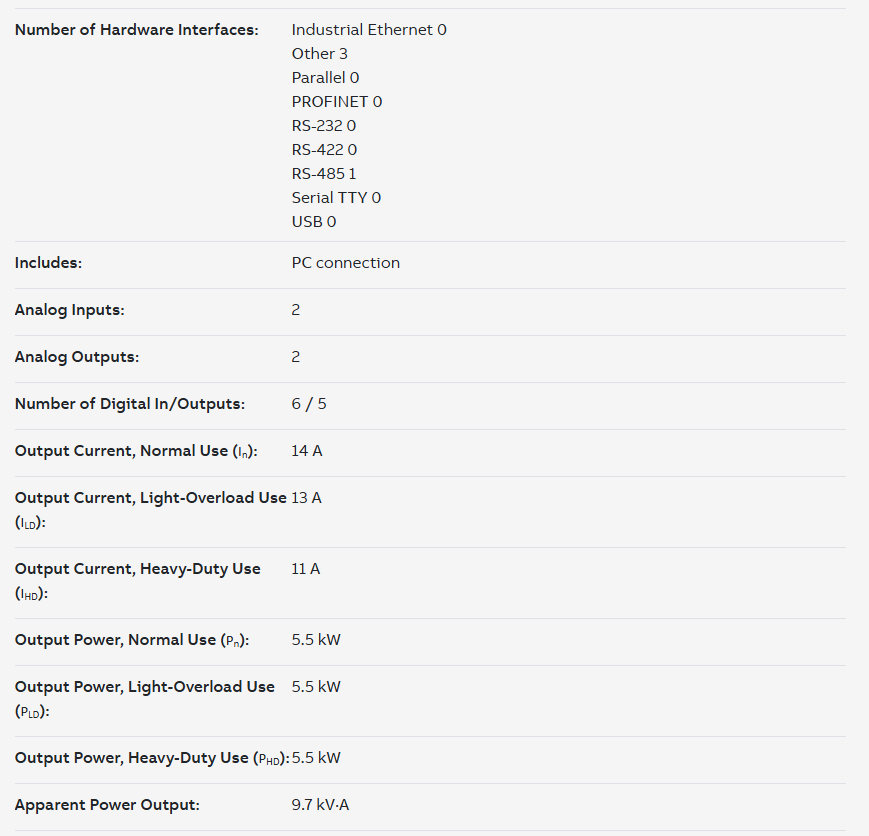869x836 pixels.
Task: Select the '6 / 5' value
Action: pos(309,404)
